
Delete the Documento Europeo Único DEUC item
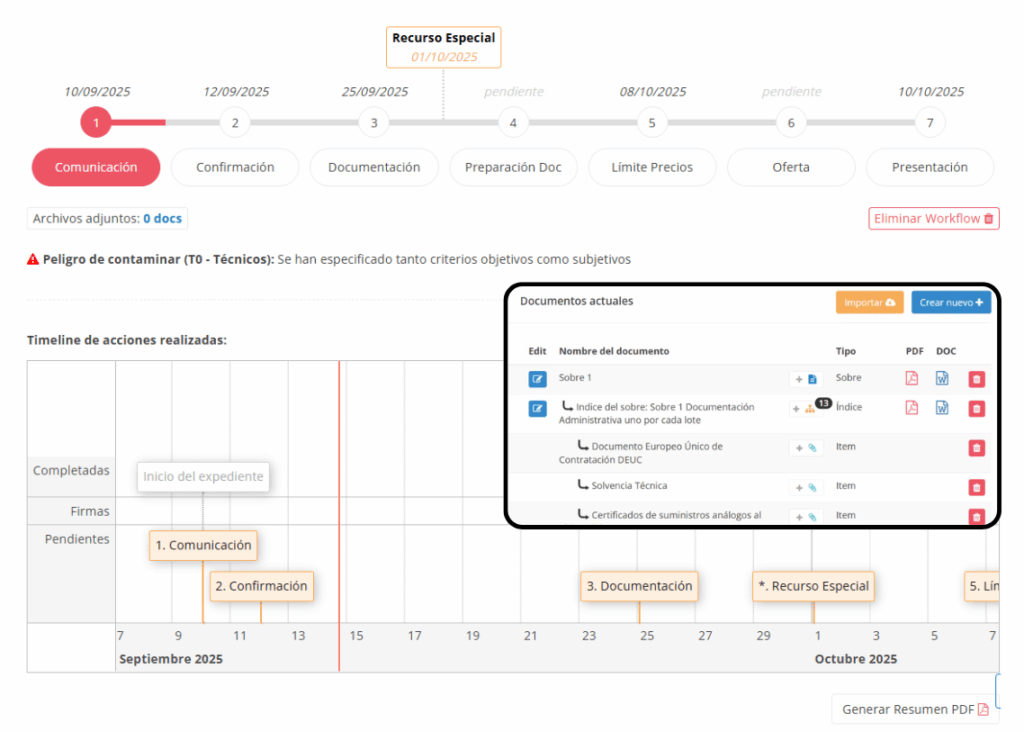tap(976, 448)
